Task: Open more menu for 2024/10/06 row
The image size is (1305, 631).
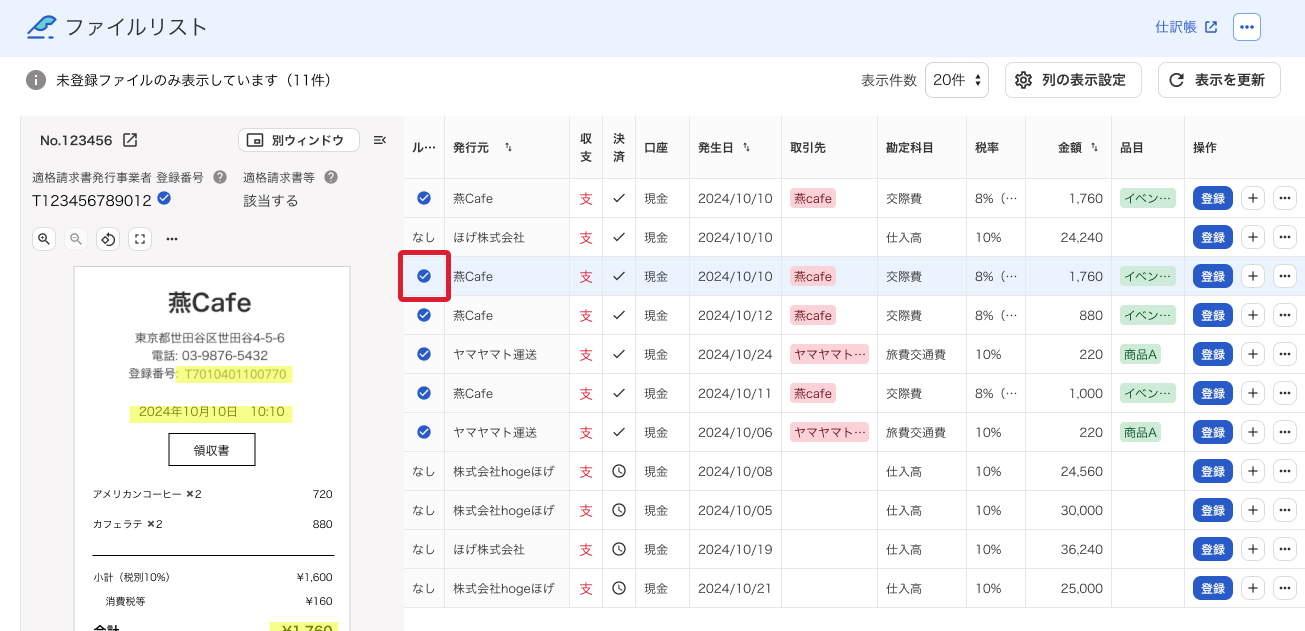Action: pyautogui.click(x=1285, y=432)
